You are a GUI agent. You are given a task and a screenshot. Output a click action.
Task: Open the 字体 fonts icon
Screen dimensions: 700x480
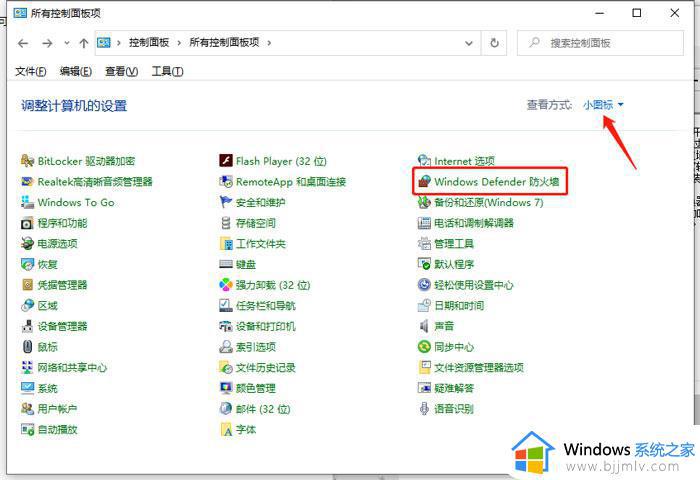pyautogui.click(x=226, y=430)
